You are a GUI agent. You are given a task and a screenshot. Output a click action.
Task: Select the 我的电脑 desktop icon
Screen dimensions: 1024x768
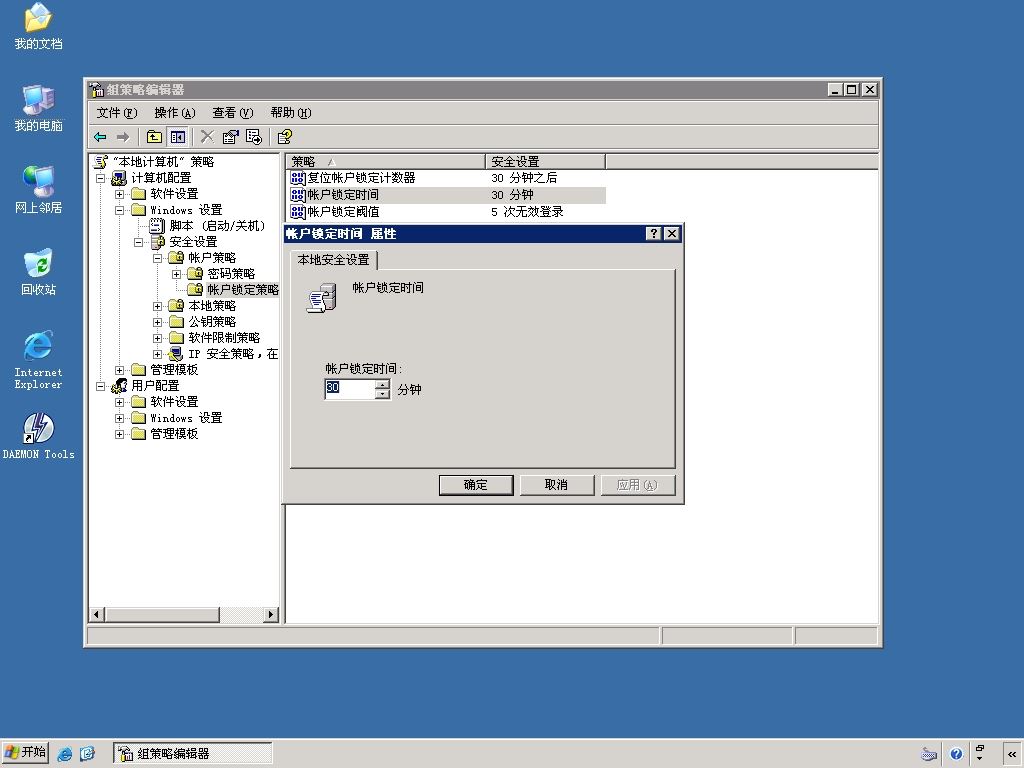pos(38,108)
